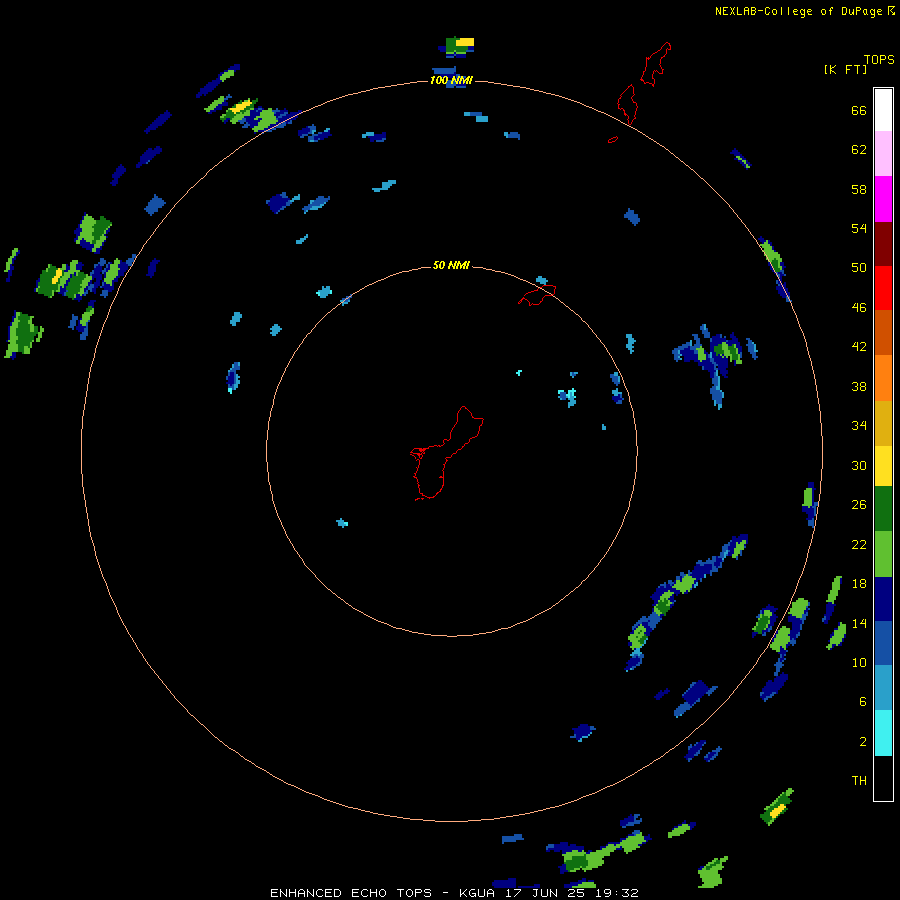This screenshot has width=900, height=900.
Task: Click the 'TH' legend label
Action: coord(859,781)
